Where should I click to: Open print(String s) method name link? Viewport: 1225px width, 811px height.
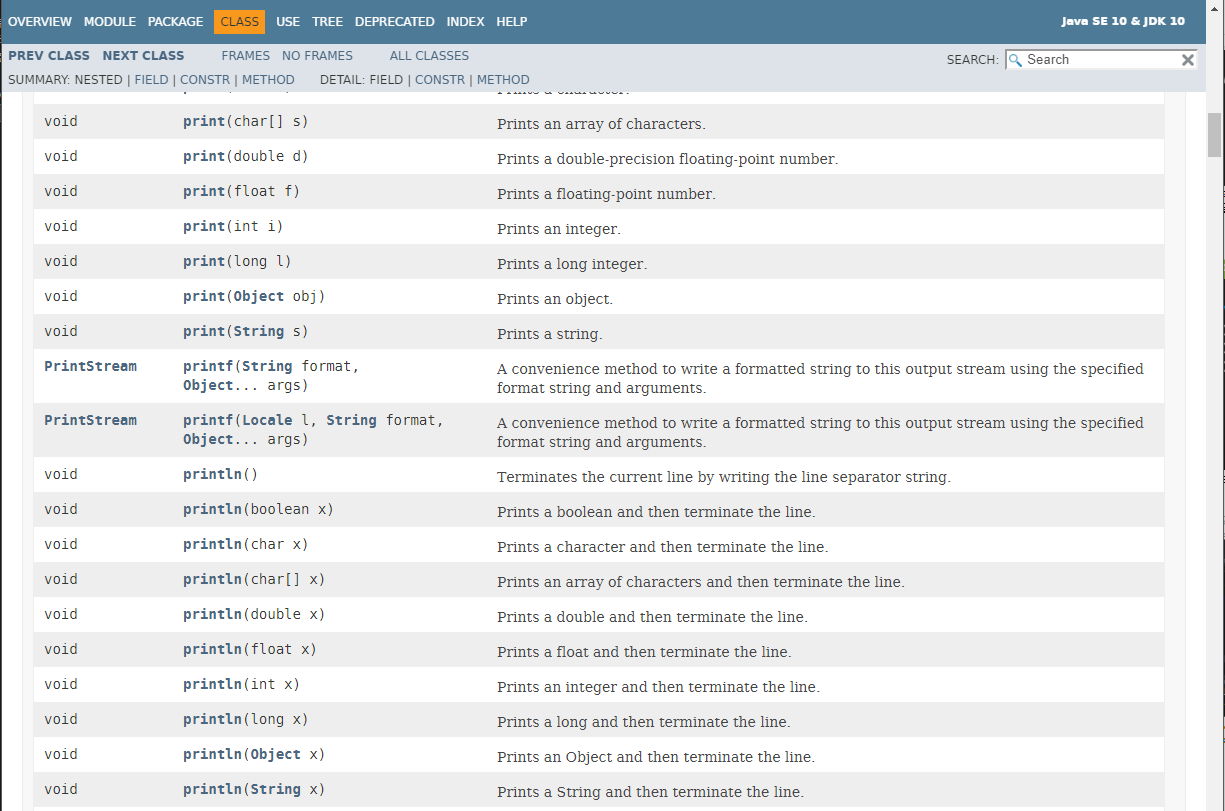click(x=204, y=332)
